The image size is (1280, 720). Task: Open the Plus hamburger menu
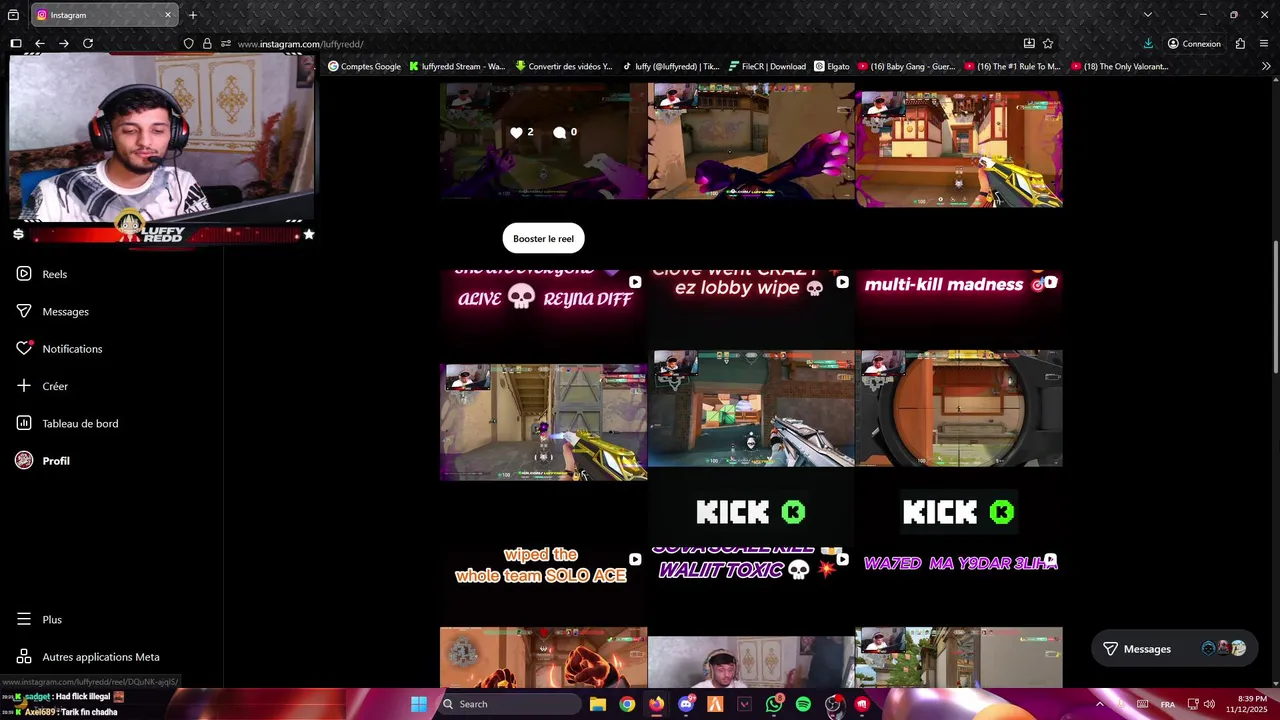pyautogui.click(x=24, y=619)
